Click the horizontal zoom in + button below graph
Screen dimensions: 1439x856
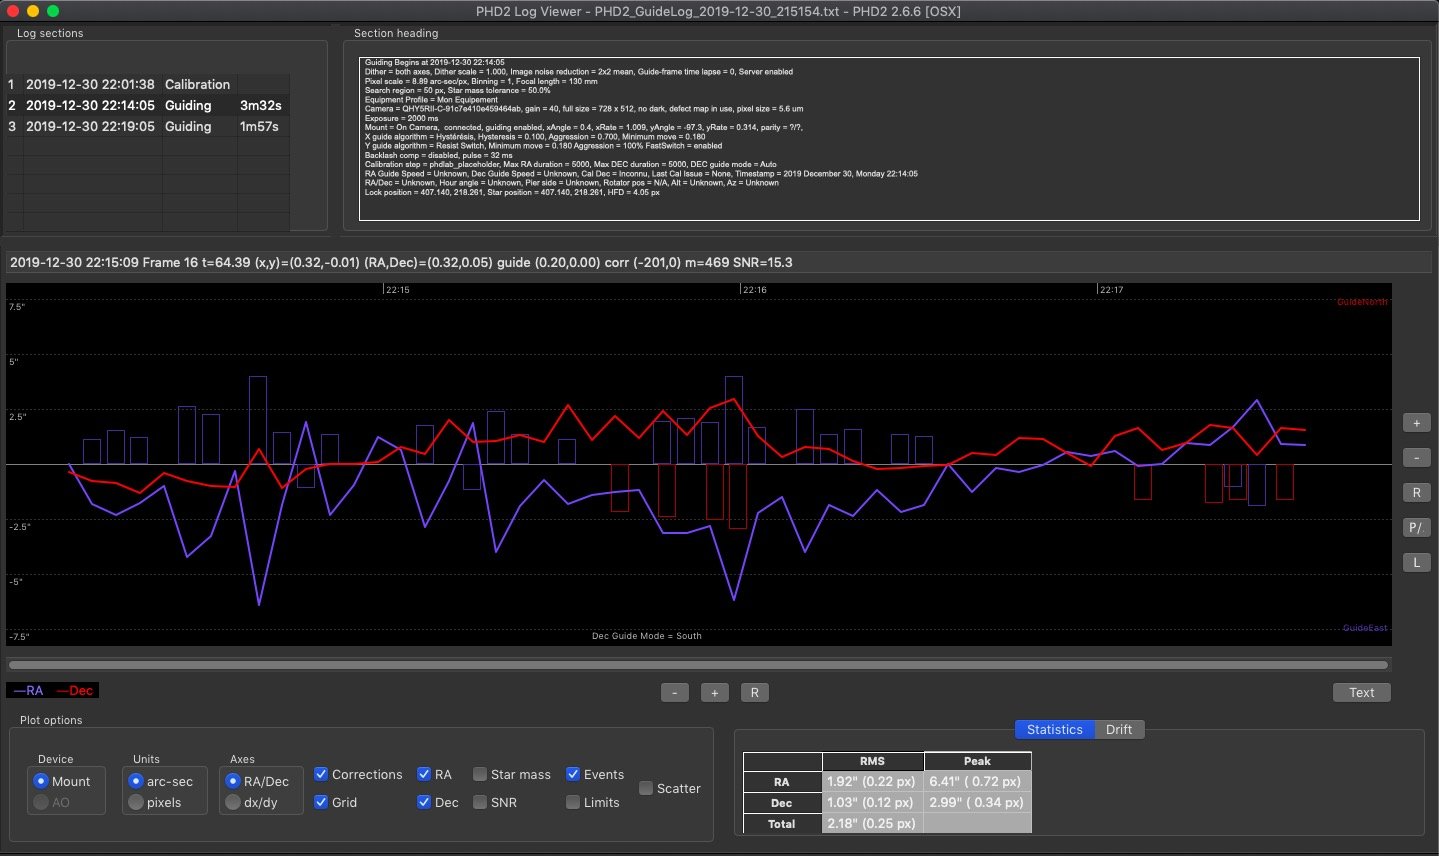click(x=714, y=692)
